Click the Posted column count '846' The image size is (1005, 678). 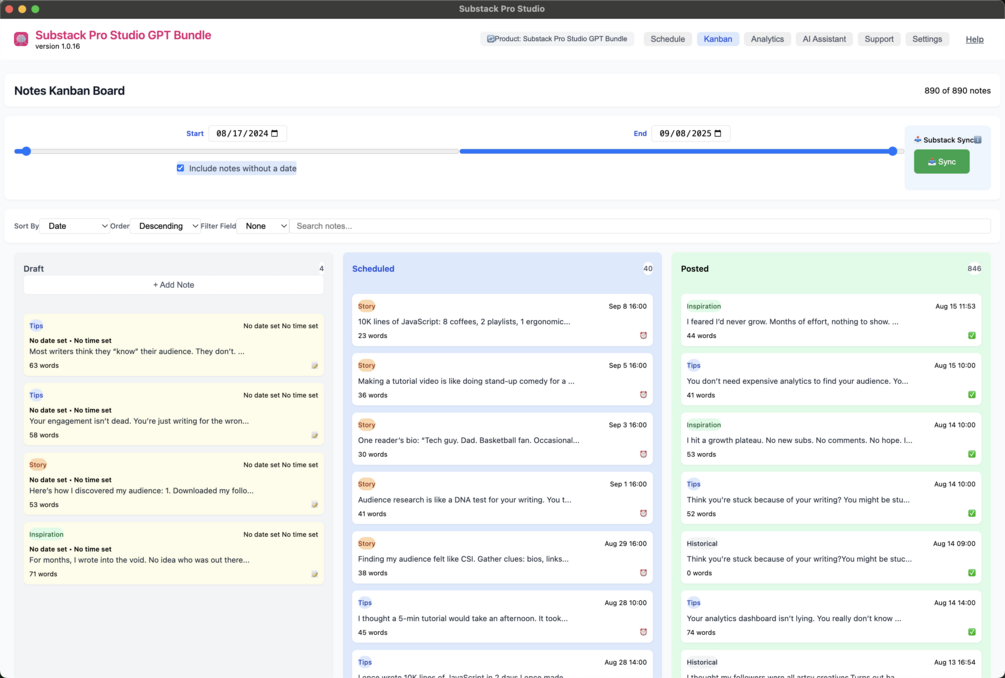point(974,269)
